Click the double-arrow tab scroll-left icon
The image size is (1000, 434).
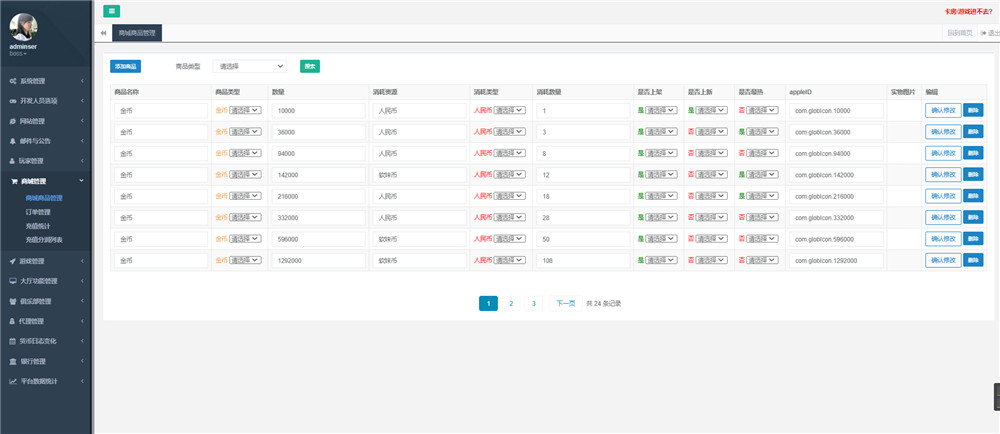(x=104, y=33)
